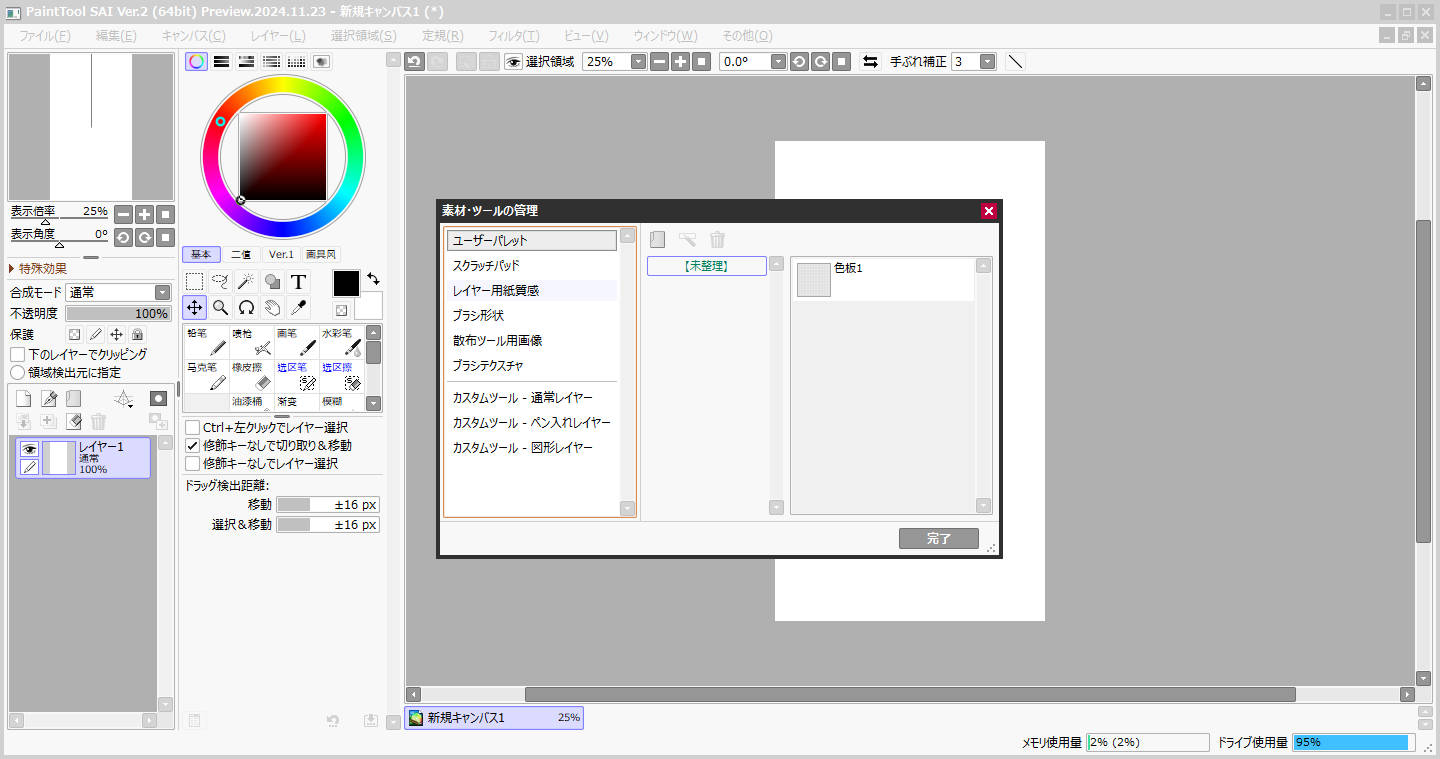This screenshot has height=759, width=1440.
Task: Click the flip canvas horizontally icon
Action: click(x=870, y=62)
